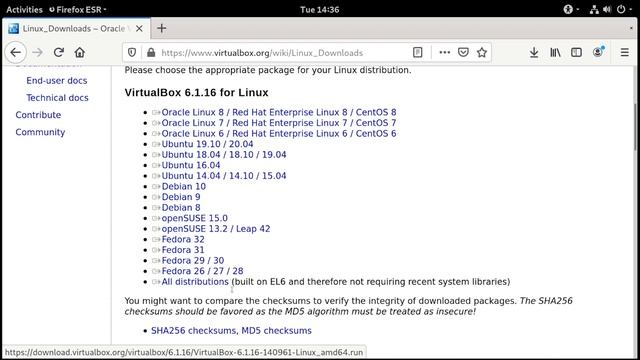The height and width of the screenshot is (360, 640).
Task: Close the Linux_Downloads tab
Action: pos(139,29)
